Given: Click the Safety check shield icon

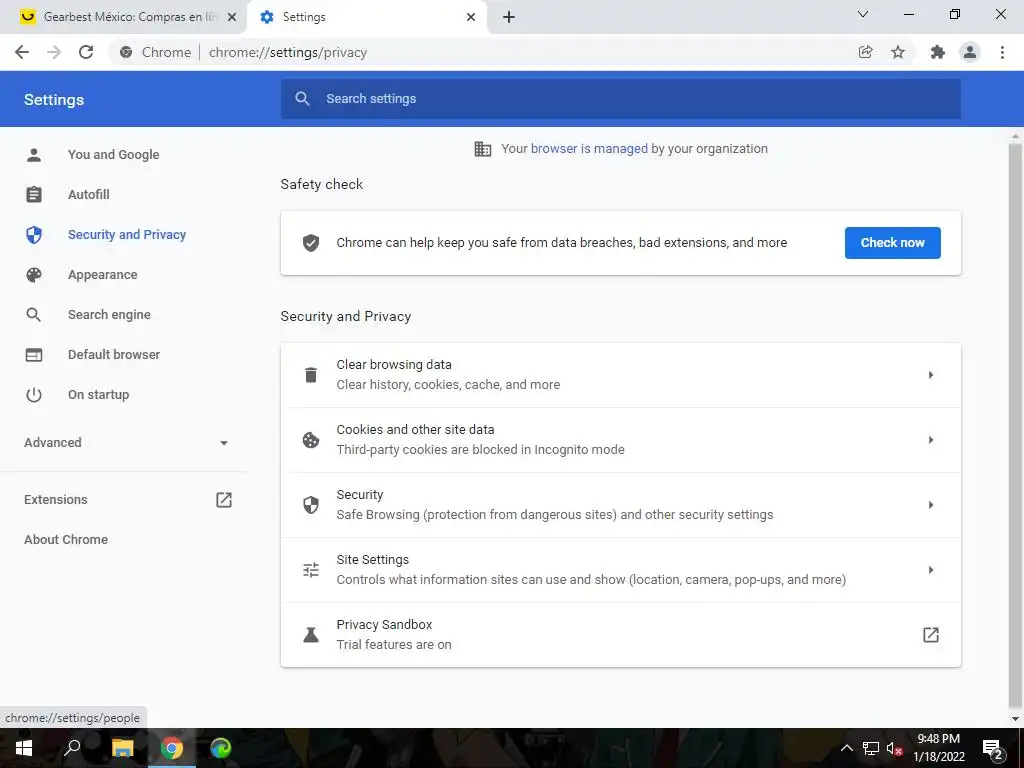Looking at the screenshot, I should click(x=311, y=243).
